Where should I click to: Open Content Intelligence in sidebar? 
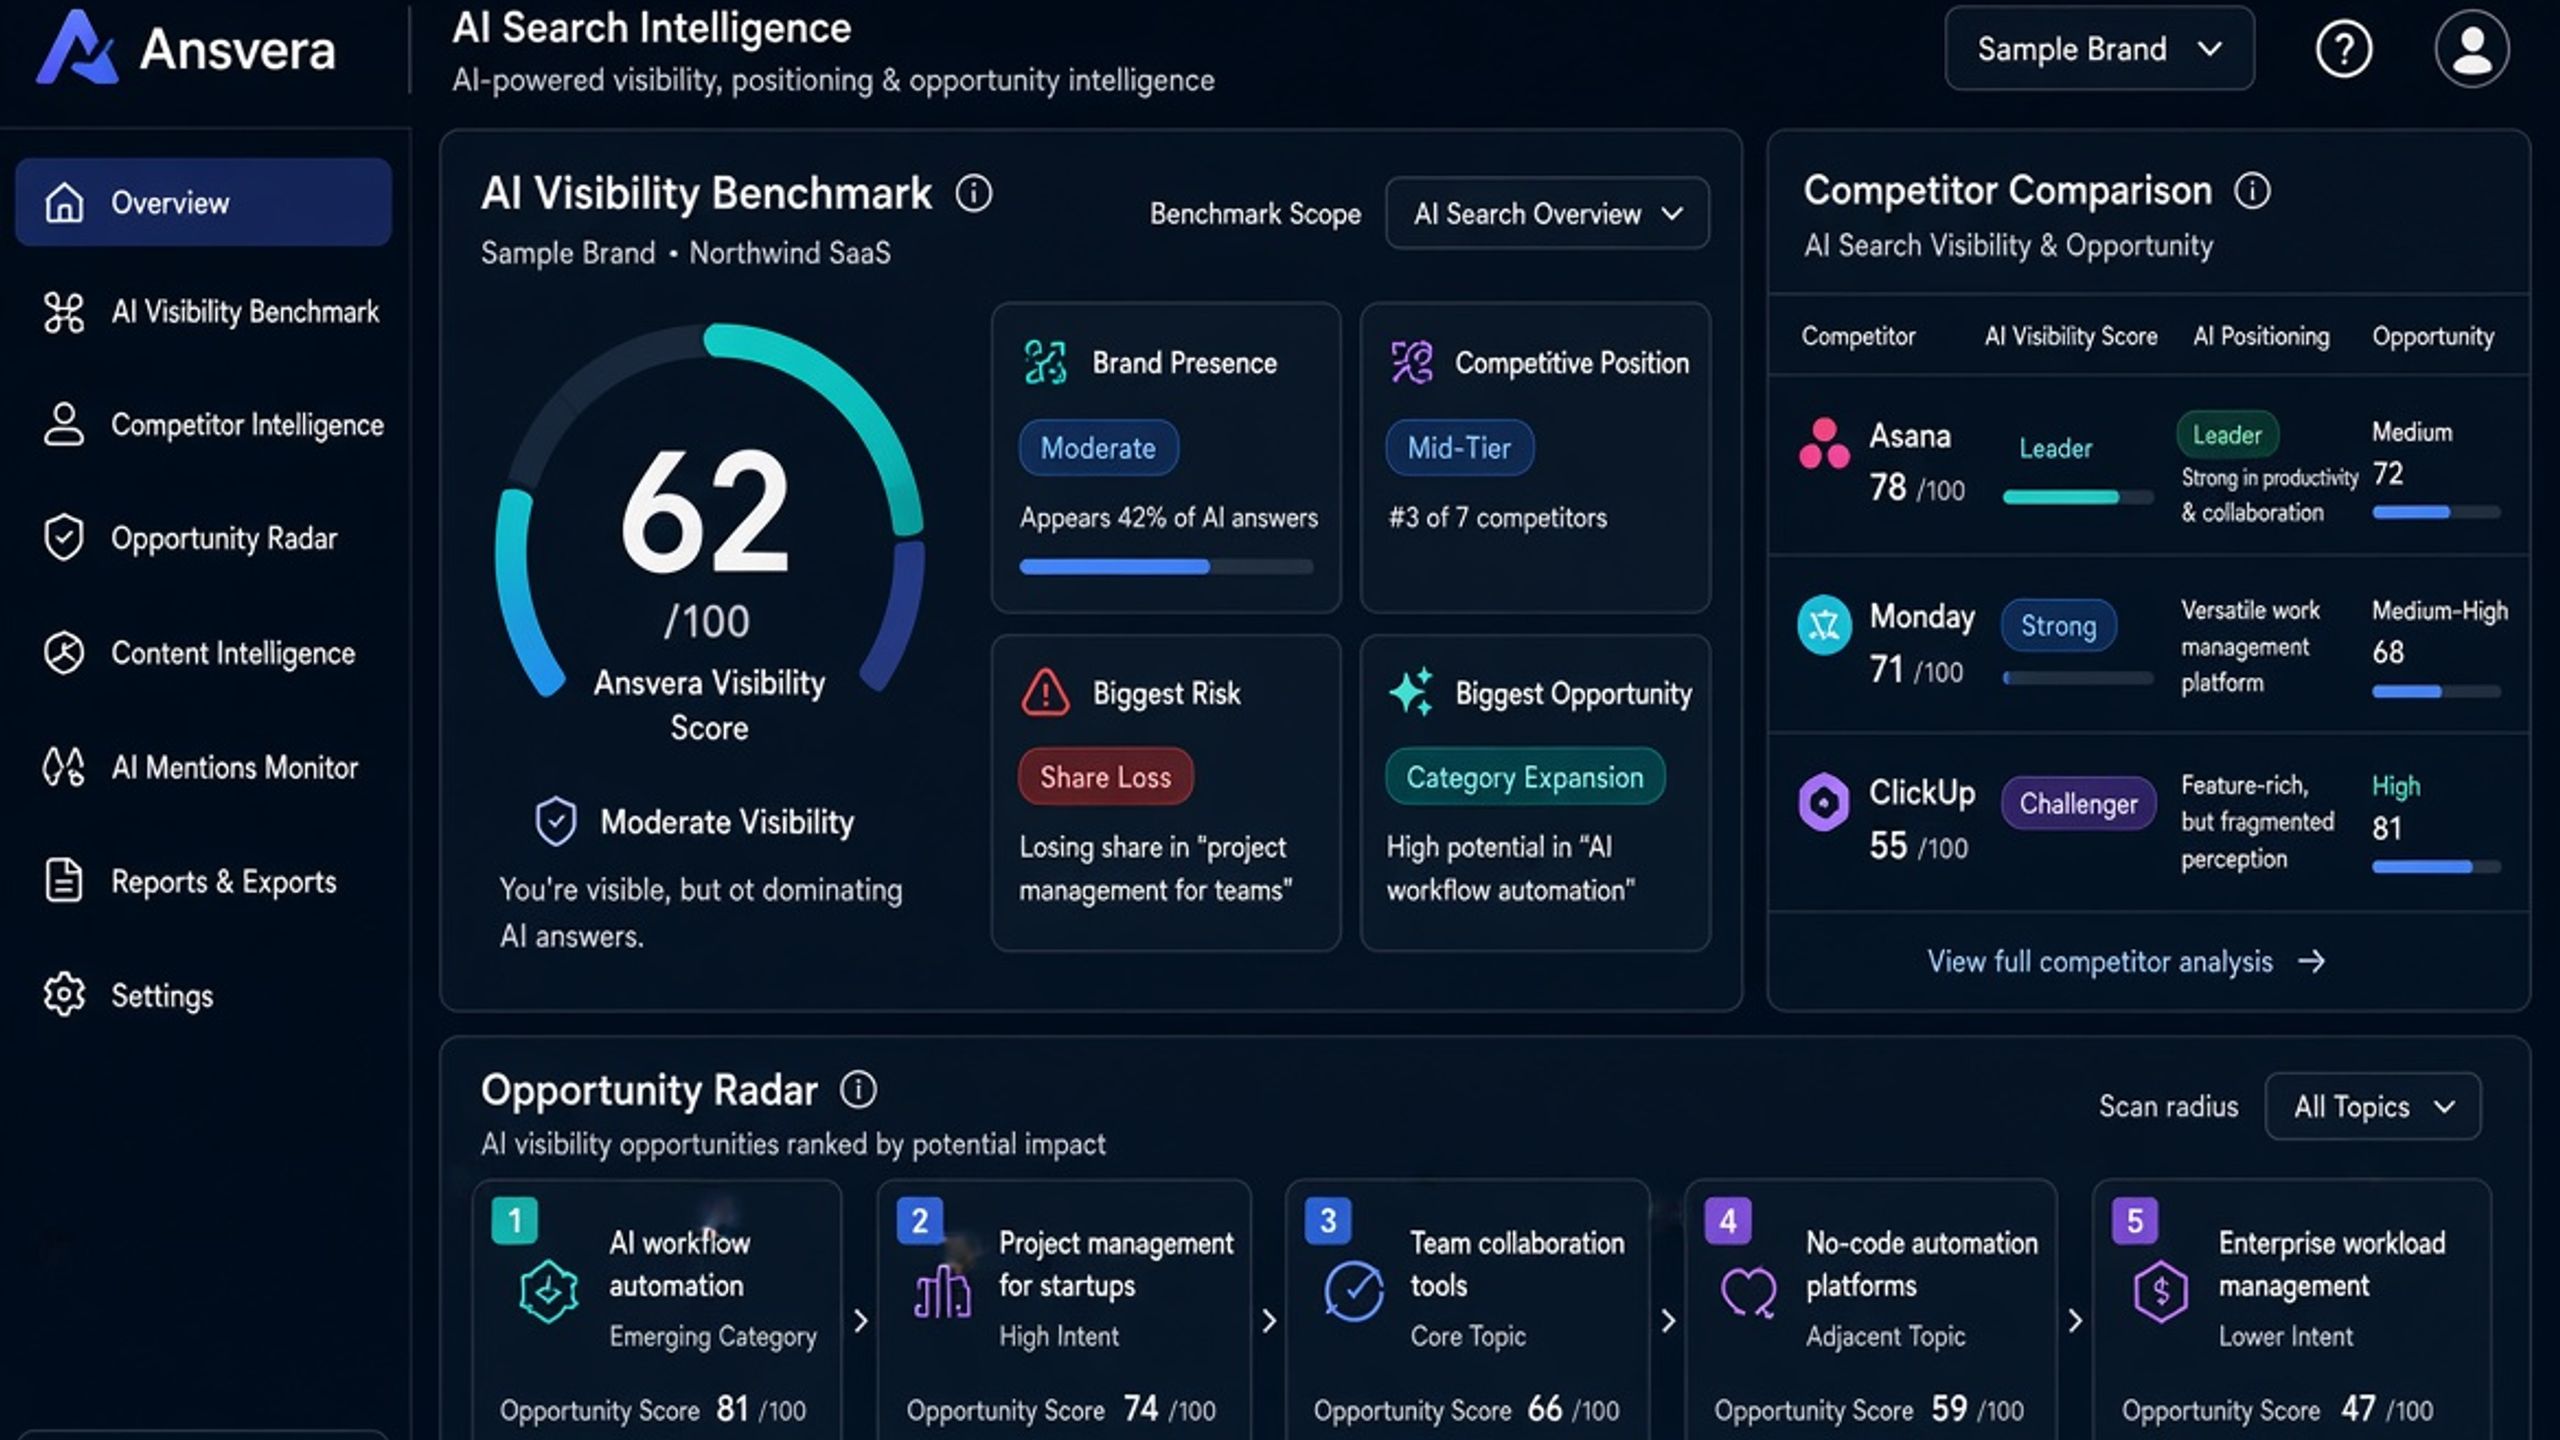199,653
